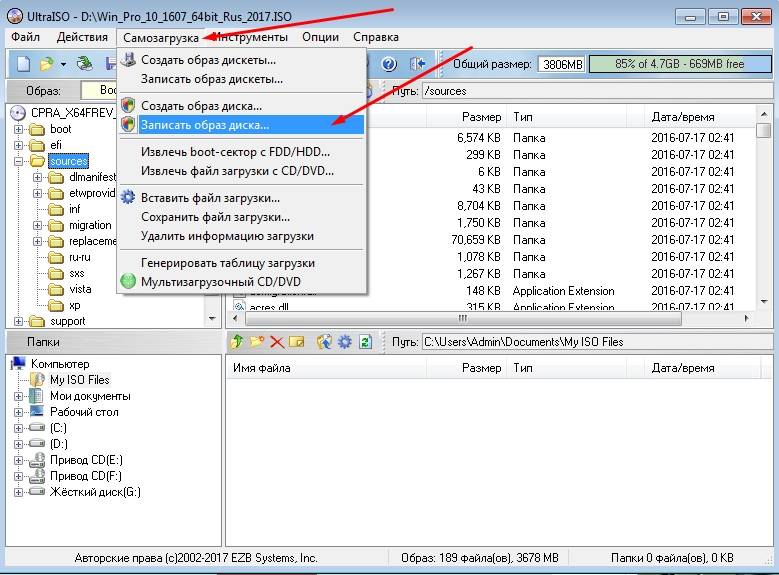Click the green Refresh icon in lower toolbar
This screenshot has height=575, width=779.
click(365, 342)
